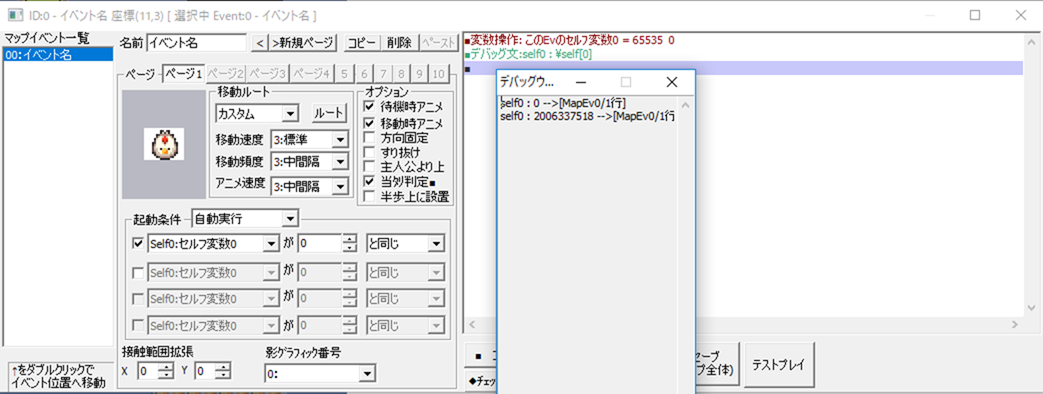Select the highlighted empty command line
1043x394 pixels.
(744, 68)
